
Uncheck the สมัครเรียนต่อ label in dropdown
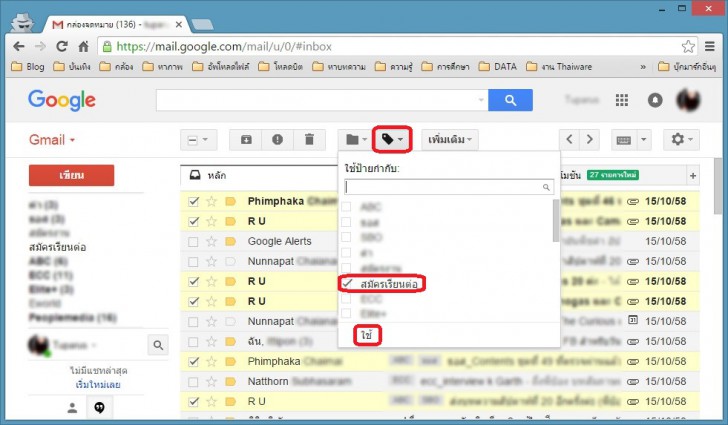(347, 283)
